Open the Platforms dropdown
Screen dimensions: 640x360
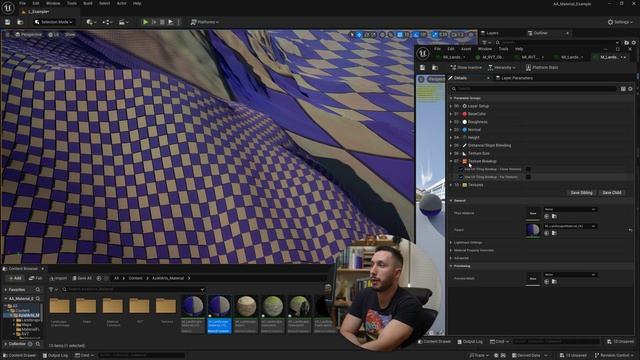coord(204,22)
